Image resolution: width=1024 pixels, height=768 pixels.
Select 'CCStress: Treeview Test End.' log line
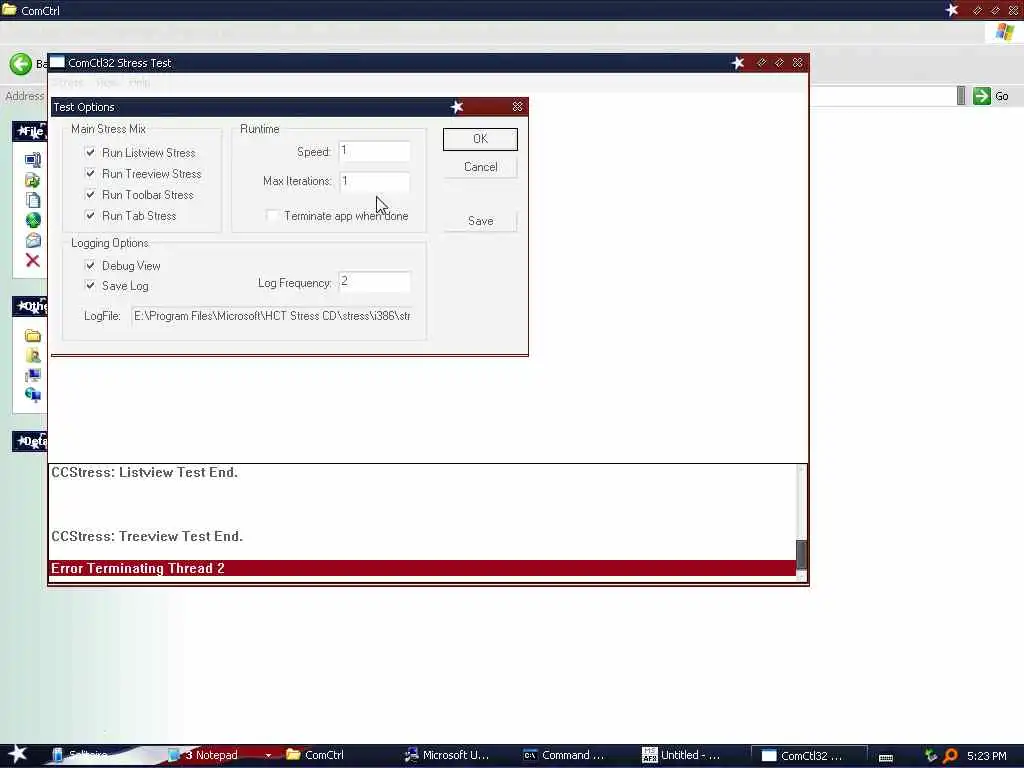(x=147, y=536)
